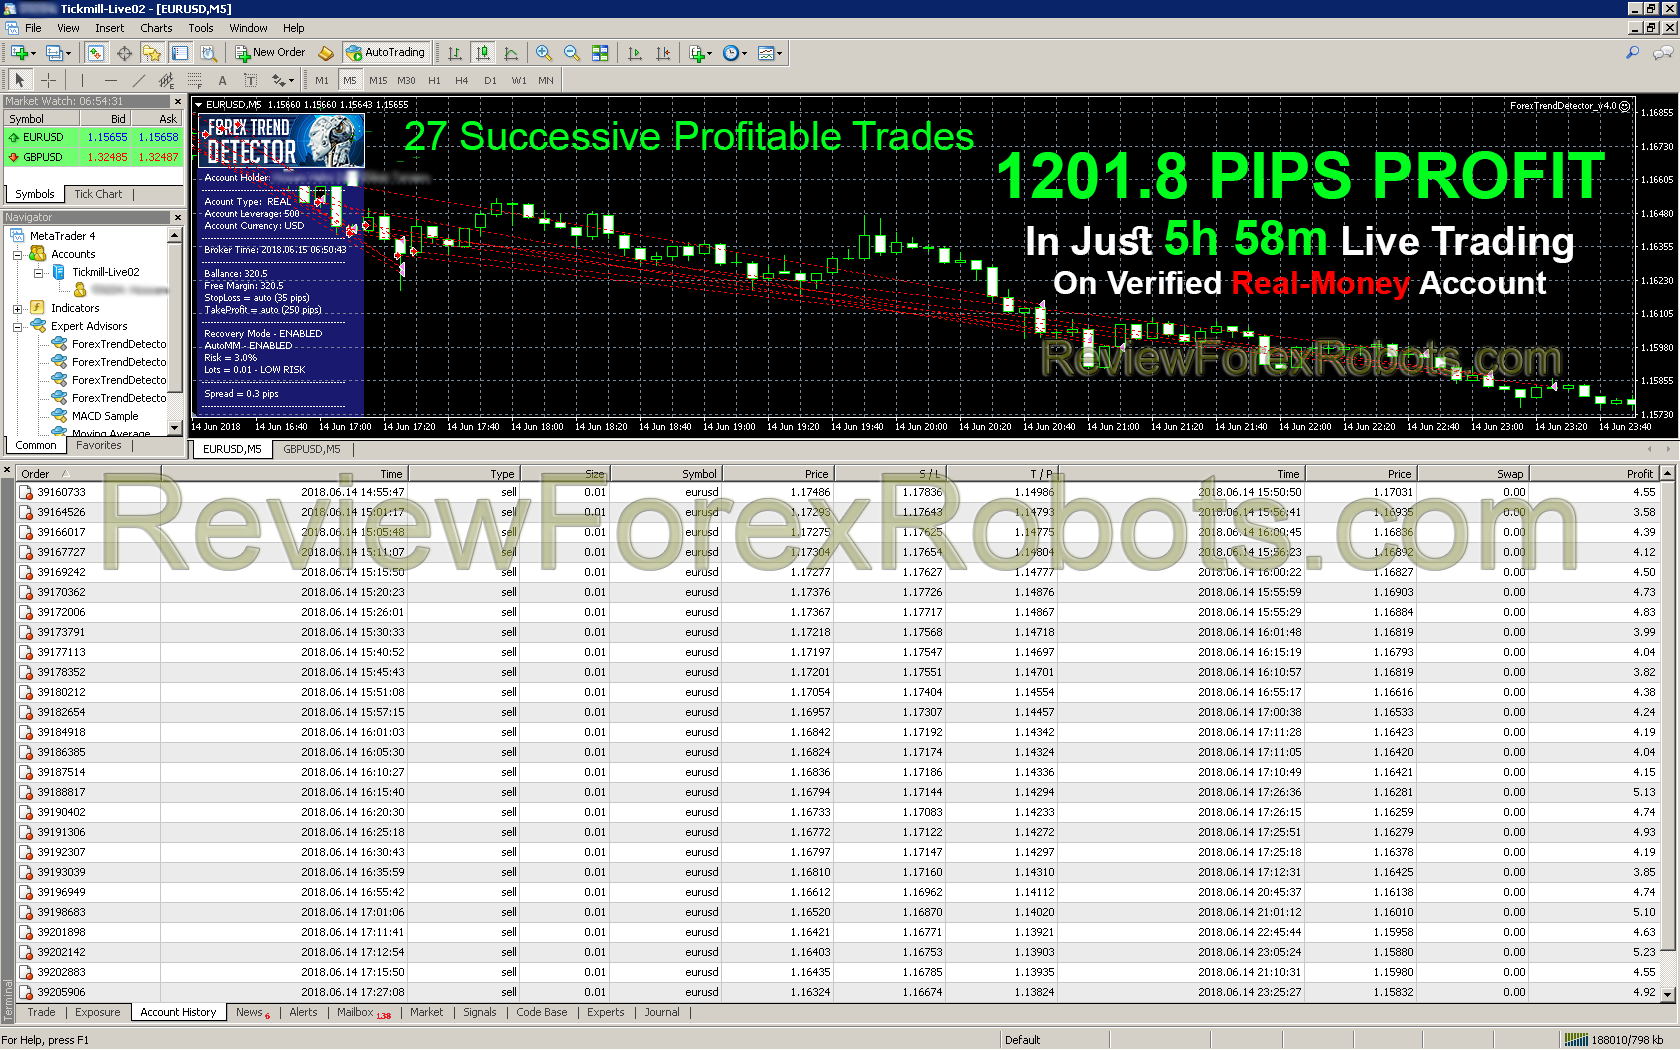Select the Text Label tool
Viewport: 1680px width, 1050px height.
250,80
